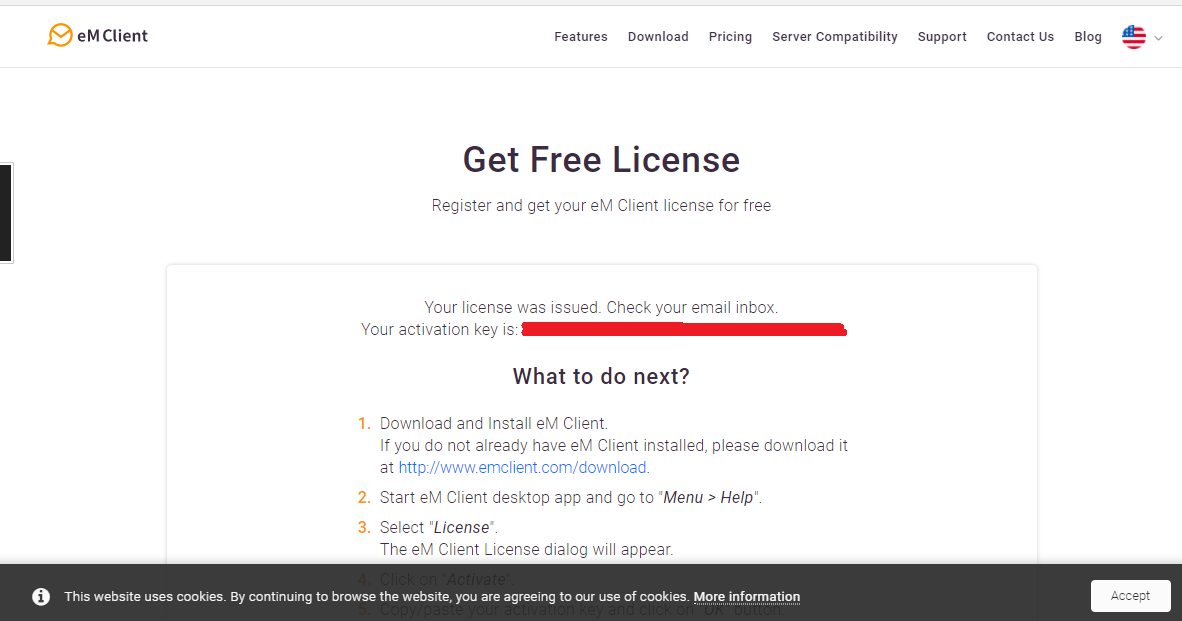Click the US flag language icon

pyautogui.click(x=1134, y=37)
